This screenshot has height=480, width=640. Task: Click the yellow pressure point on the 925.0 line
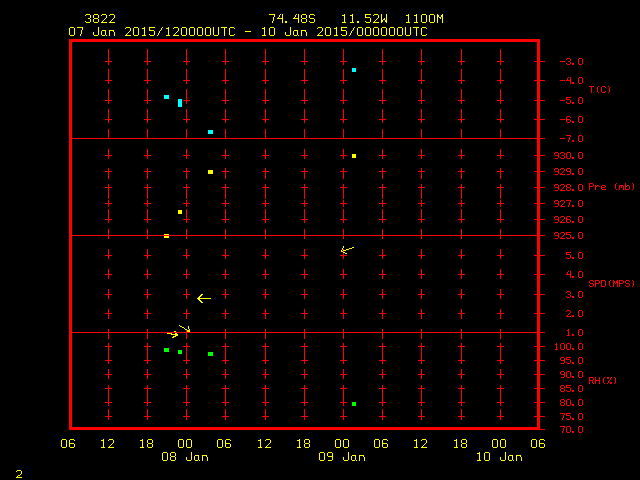tap(166, 236)
